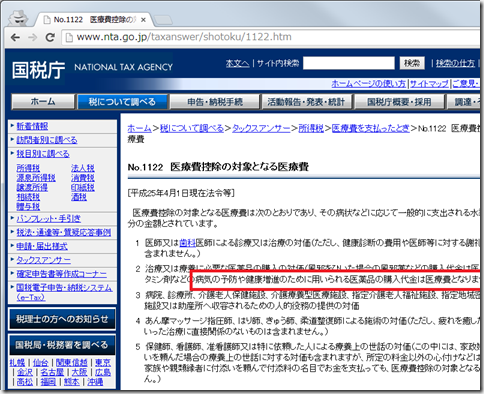Open 札幌 regional bureau link

(17, 363)
